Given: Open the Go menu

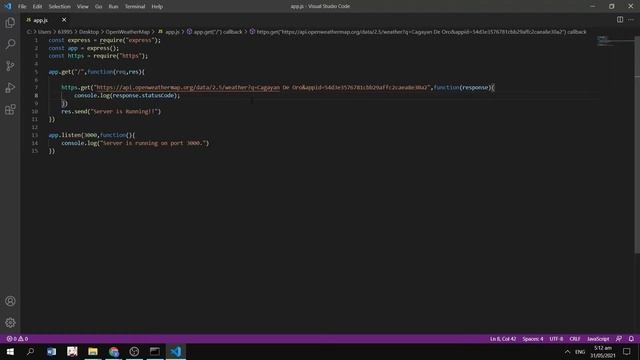Looking at the screenshot, I should pos(98,7).
